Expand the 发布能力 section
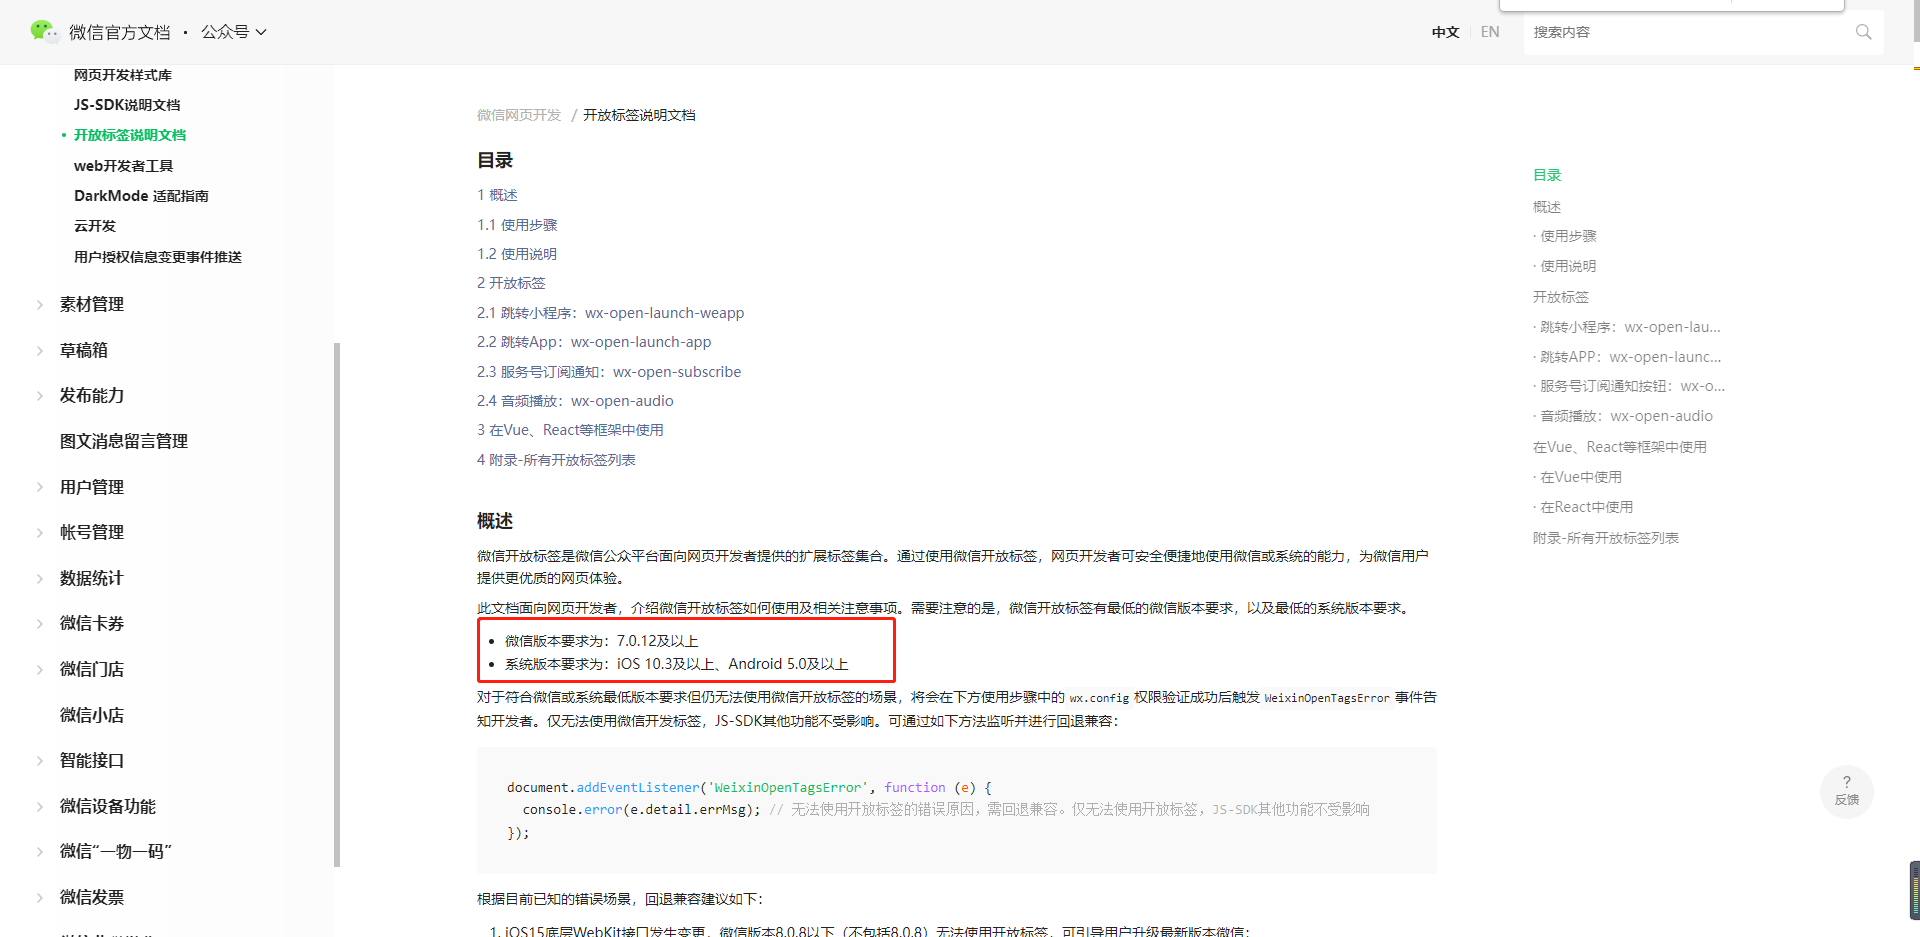Screen dimensions: 1920x937 click(91, 395)
